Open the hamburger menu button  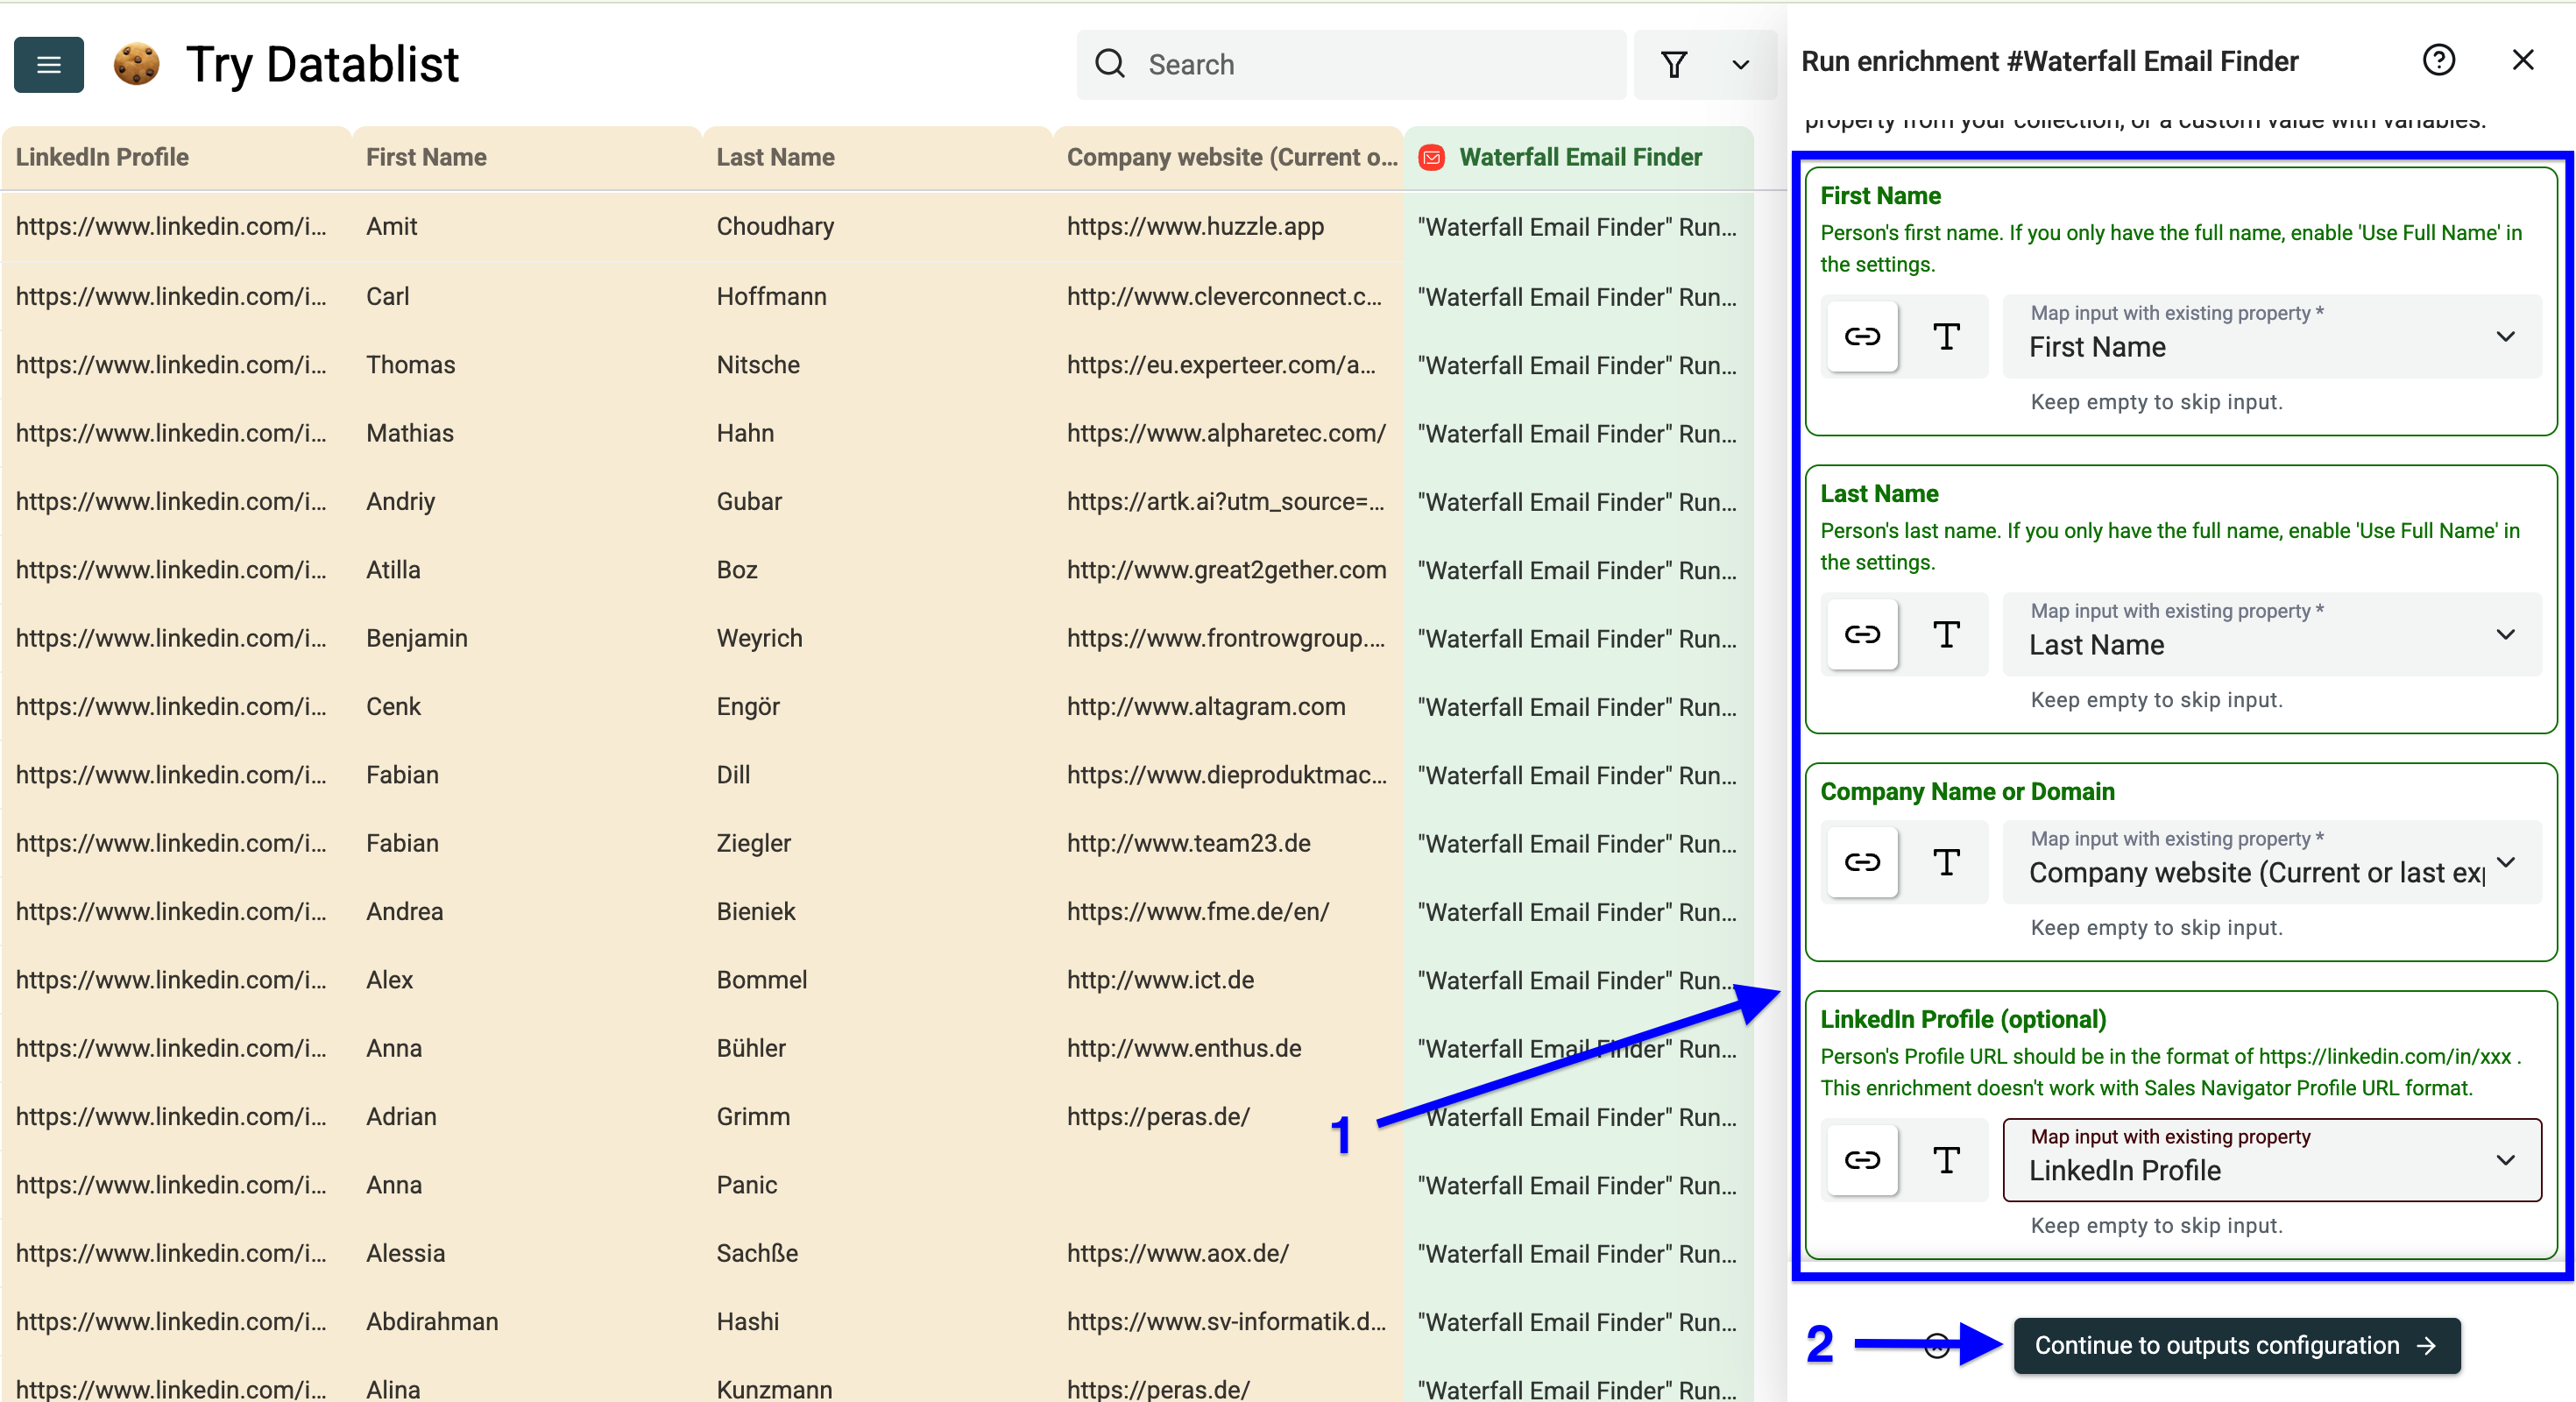48,65
